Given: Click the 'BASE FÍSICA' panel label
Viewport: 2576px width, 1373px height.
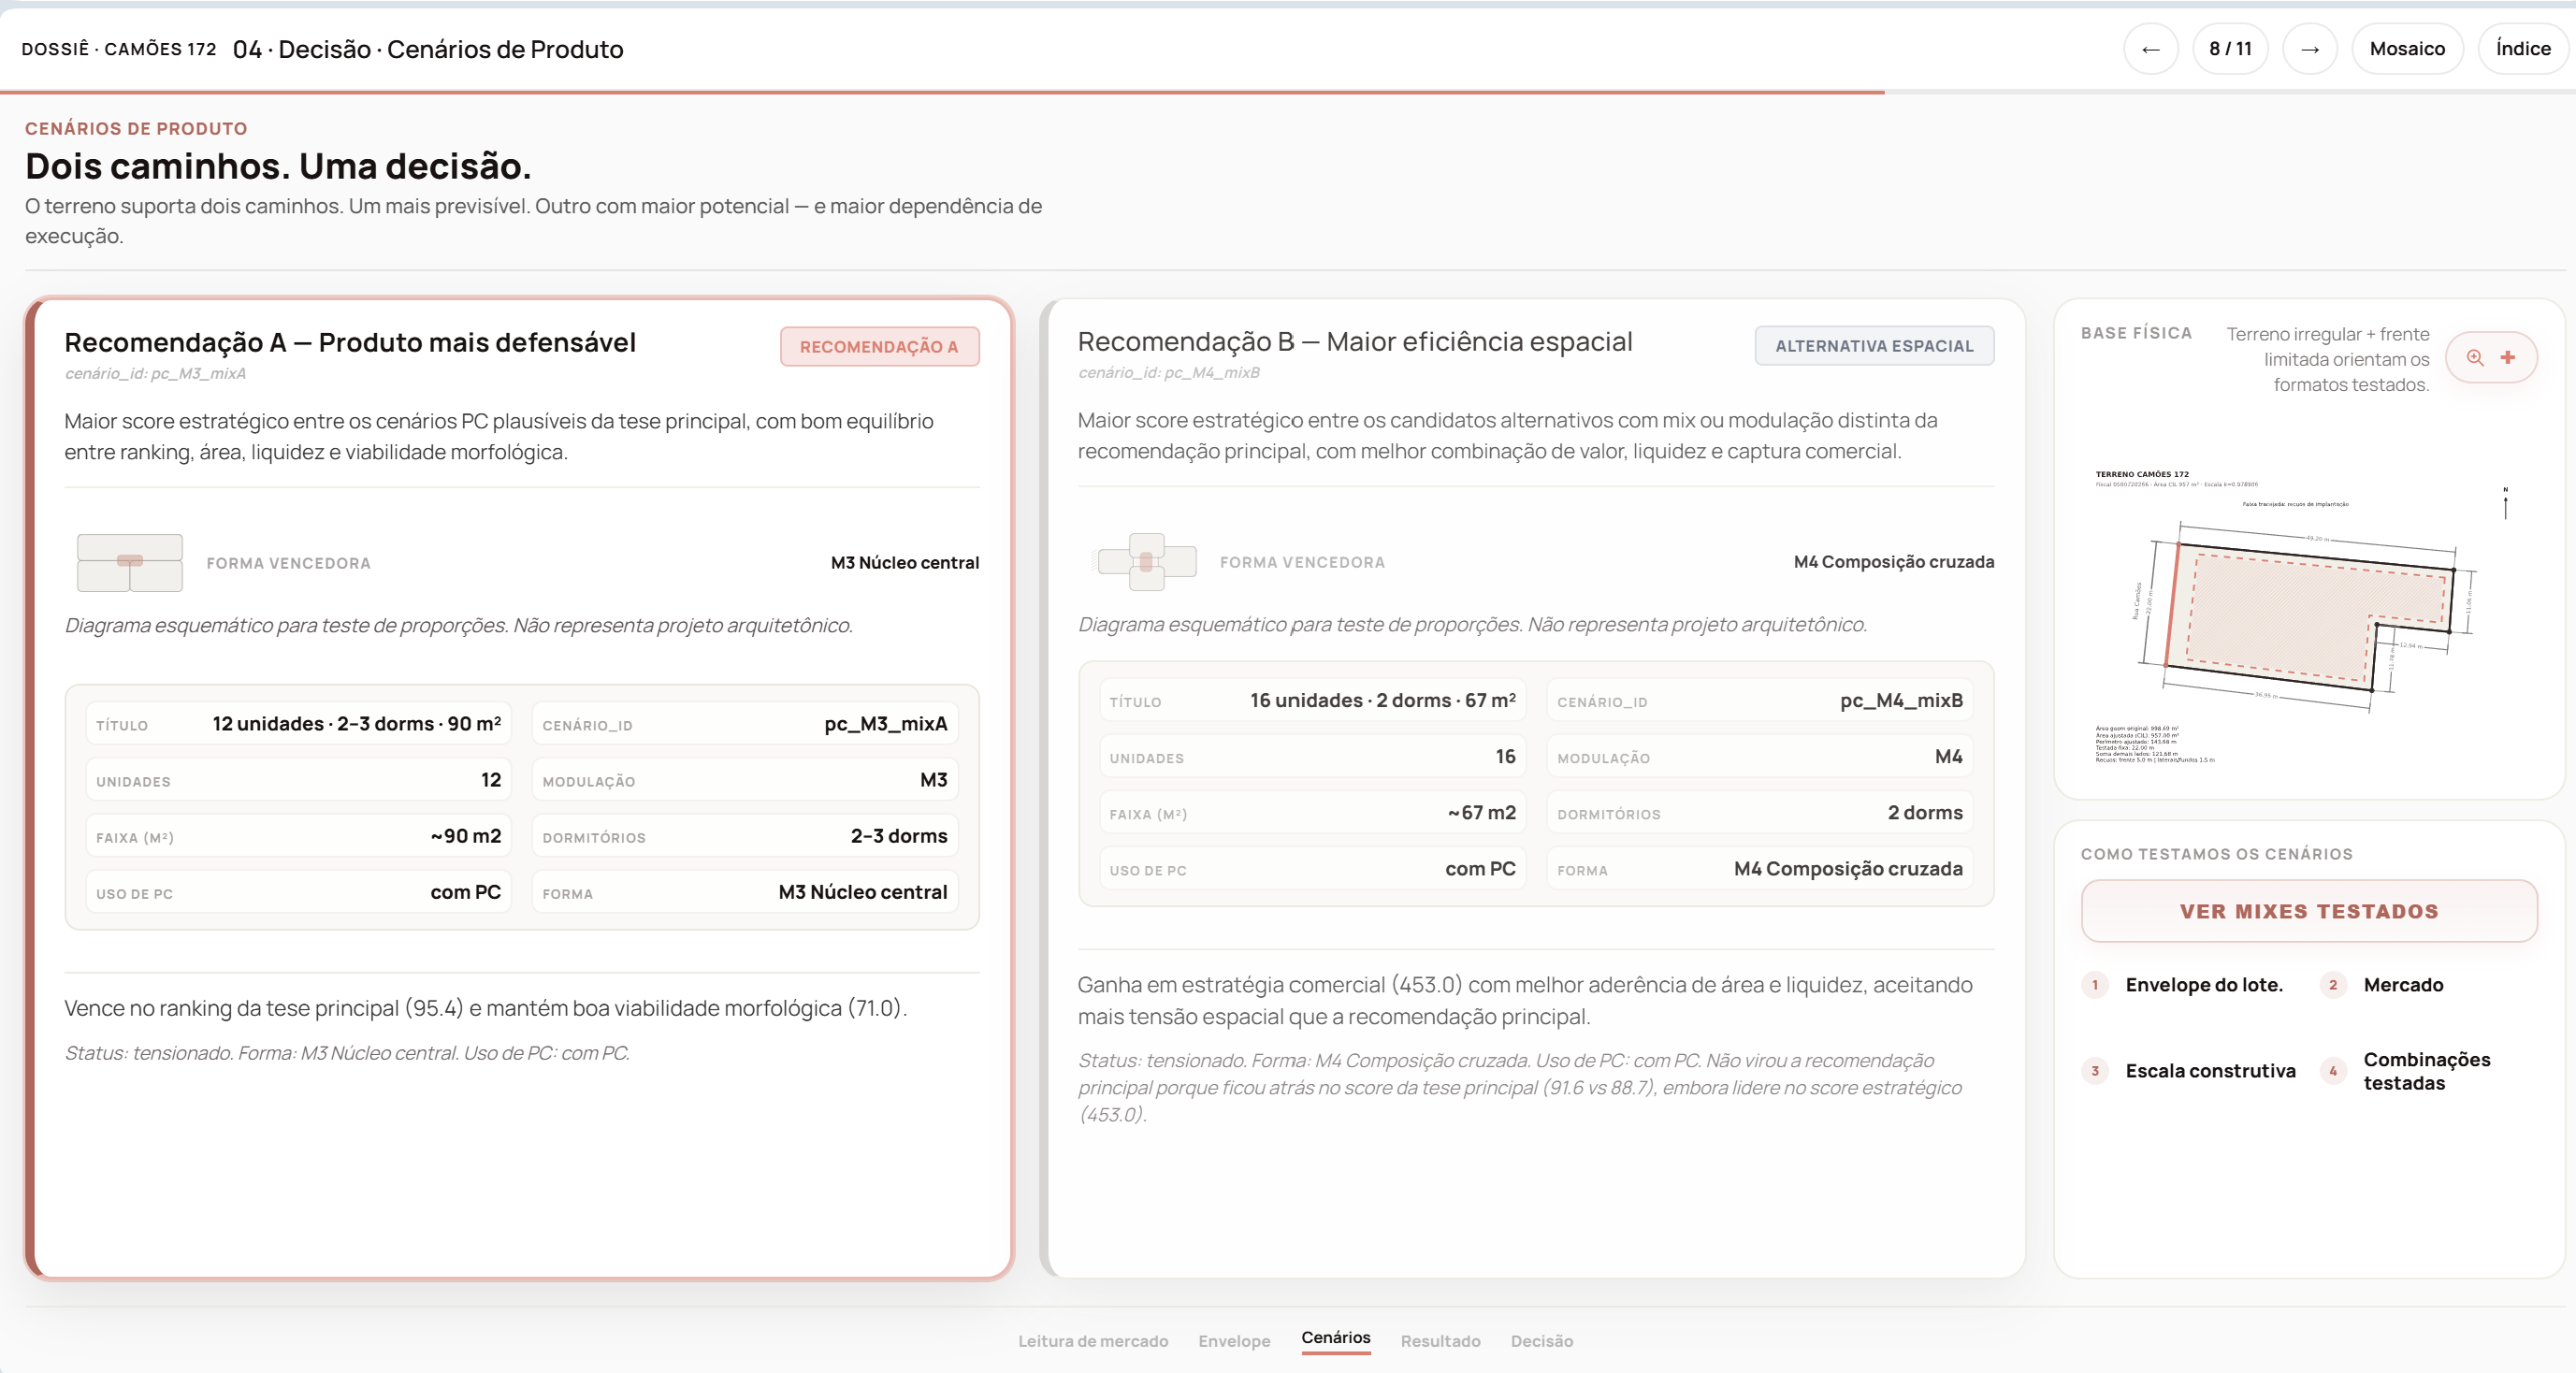Looking at the screenshot, I should pyautogui.click(x=2136, y=333).
